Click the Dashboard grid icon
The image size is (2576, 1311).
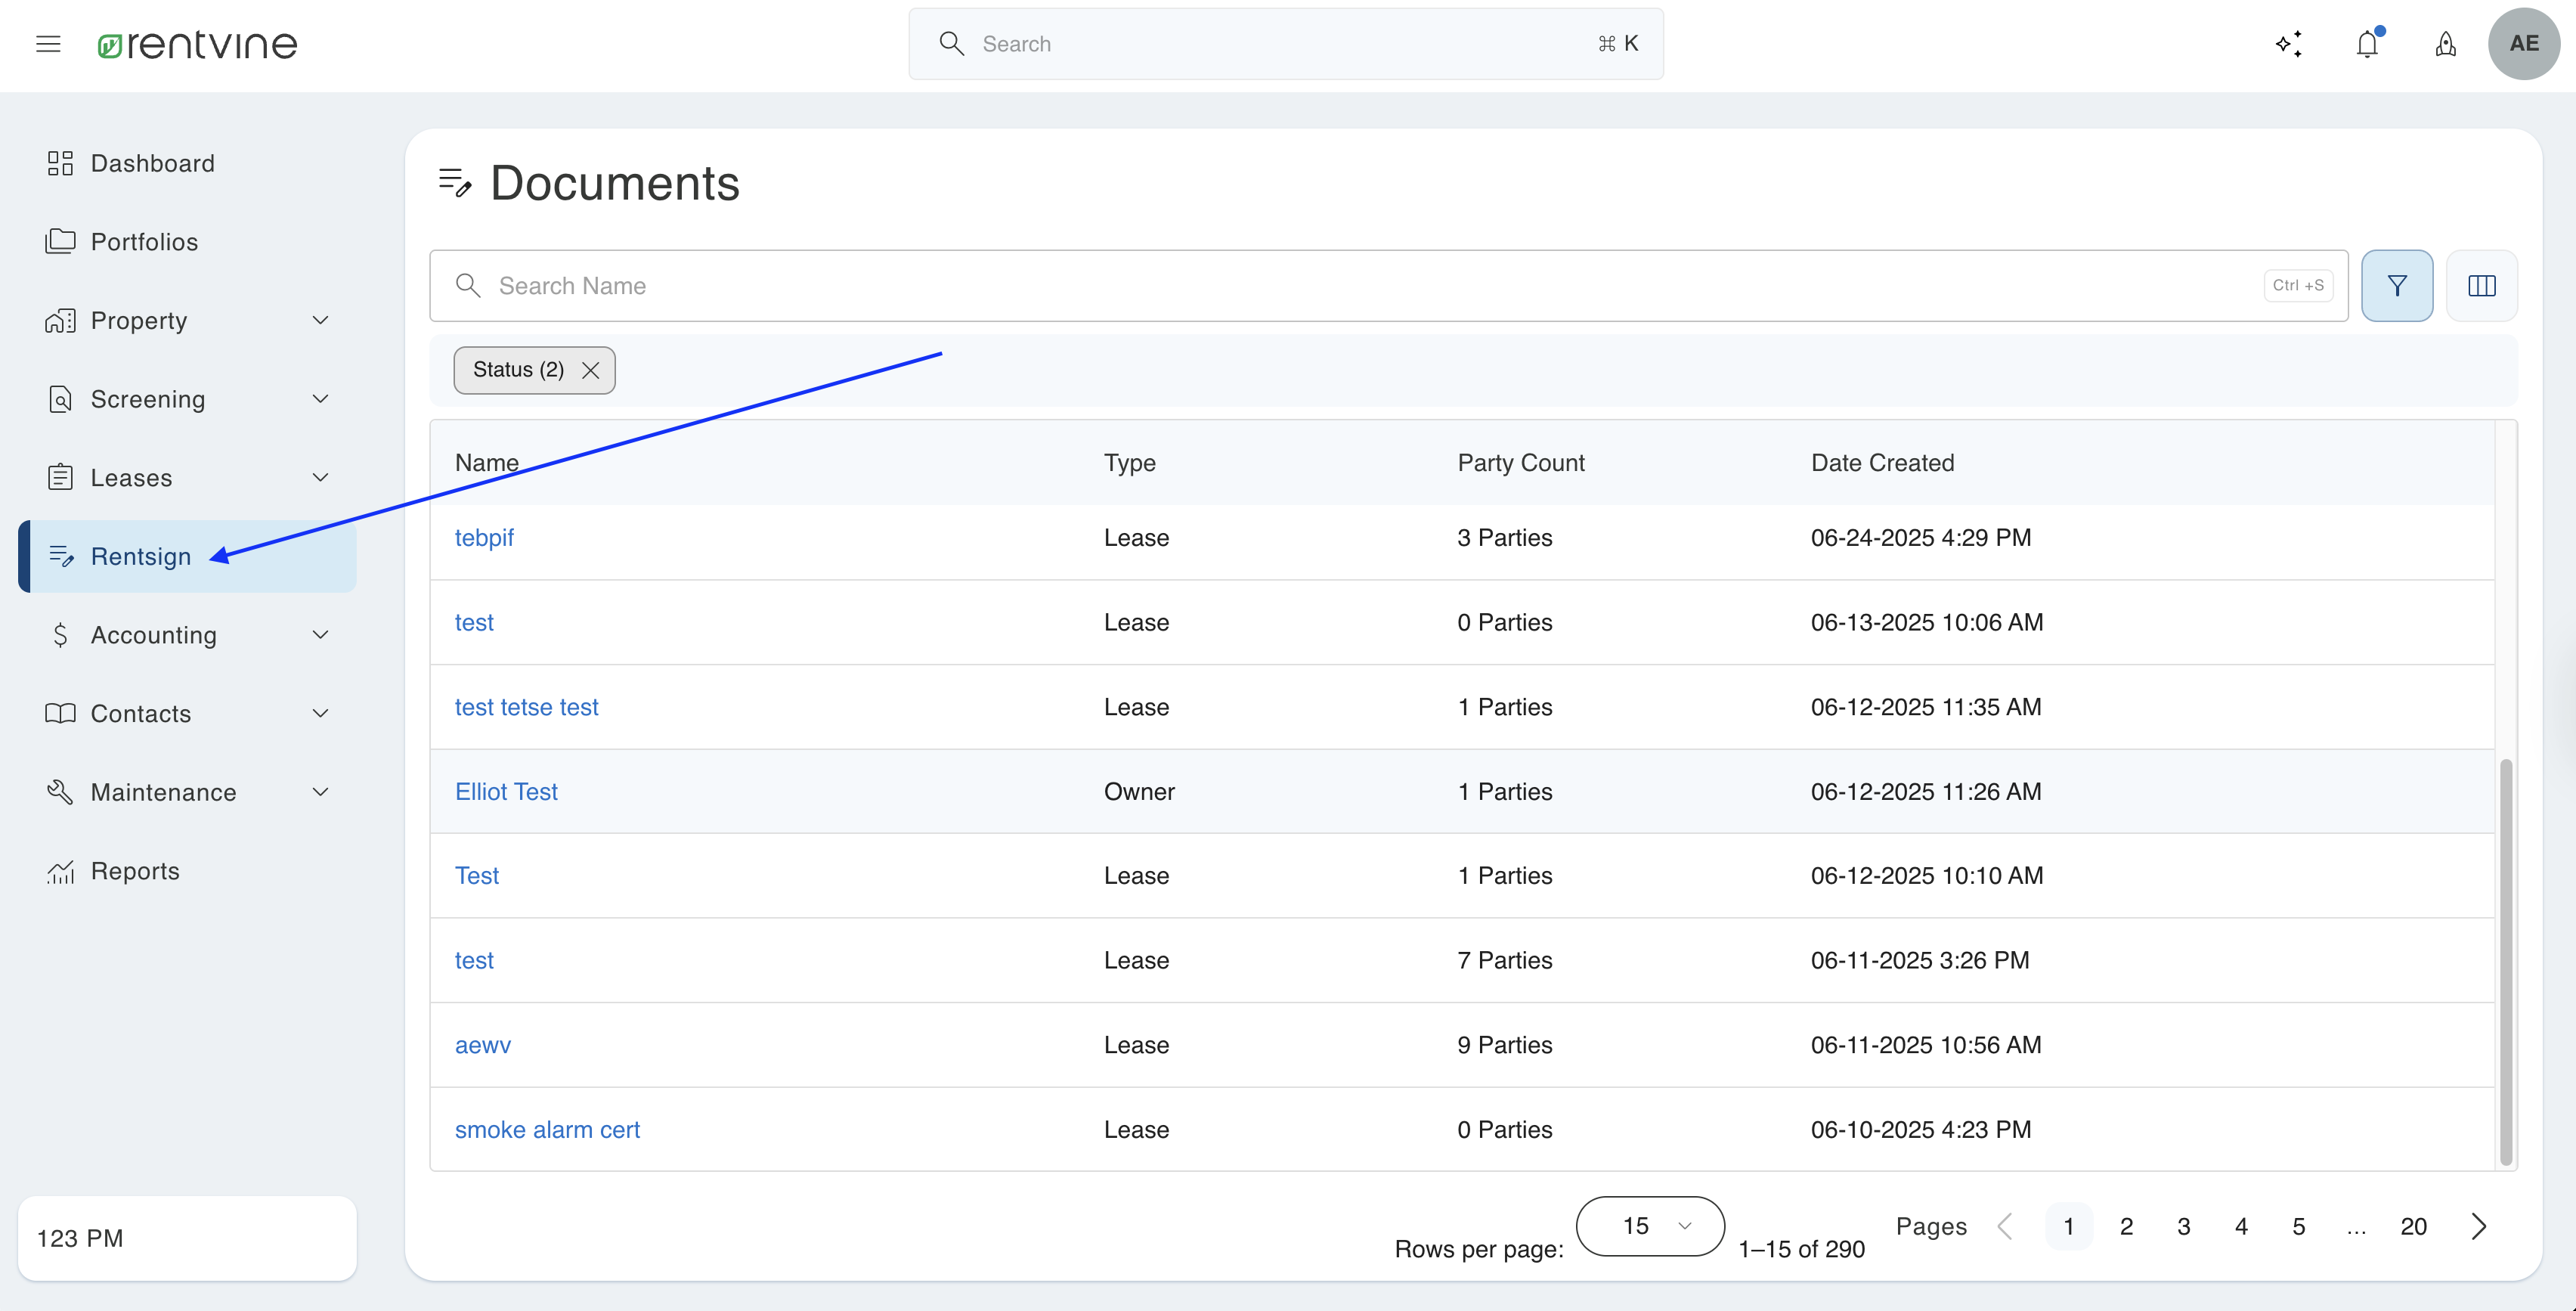tap(60, 163)
